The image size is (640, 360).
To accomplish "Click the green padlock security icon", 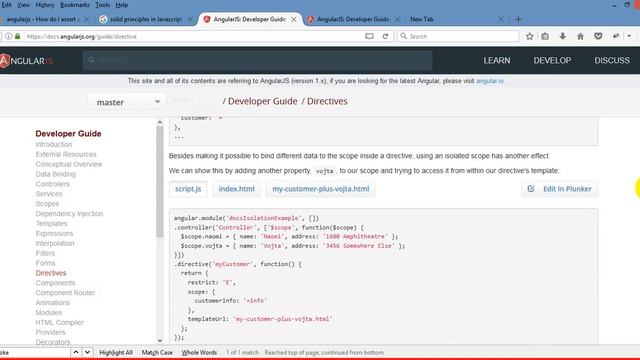I will tap(18, 36).
